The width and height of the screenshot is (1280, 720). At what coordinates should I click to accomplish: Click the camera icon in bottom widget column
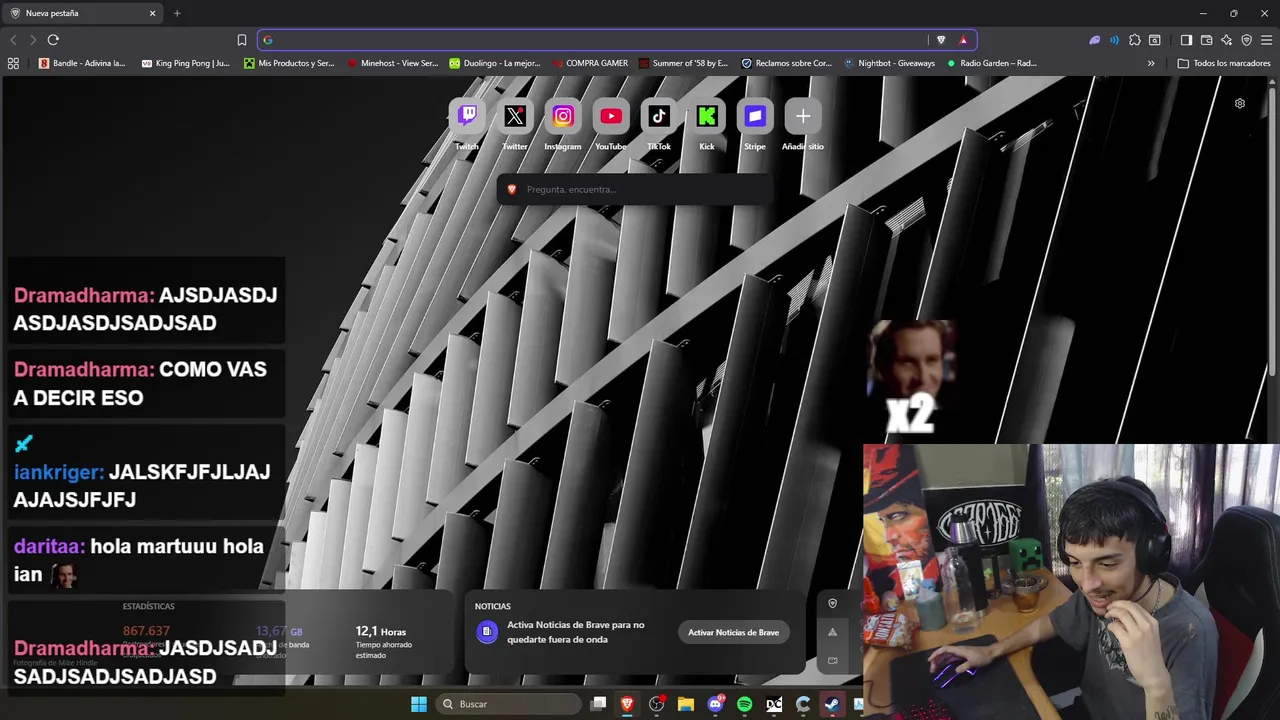832,660
